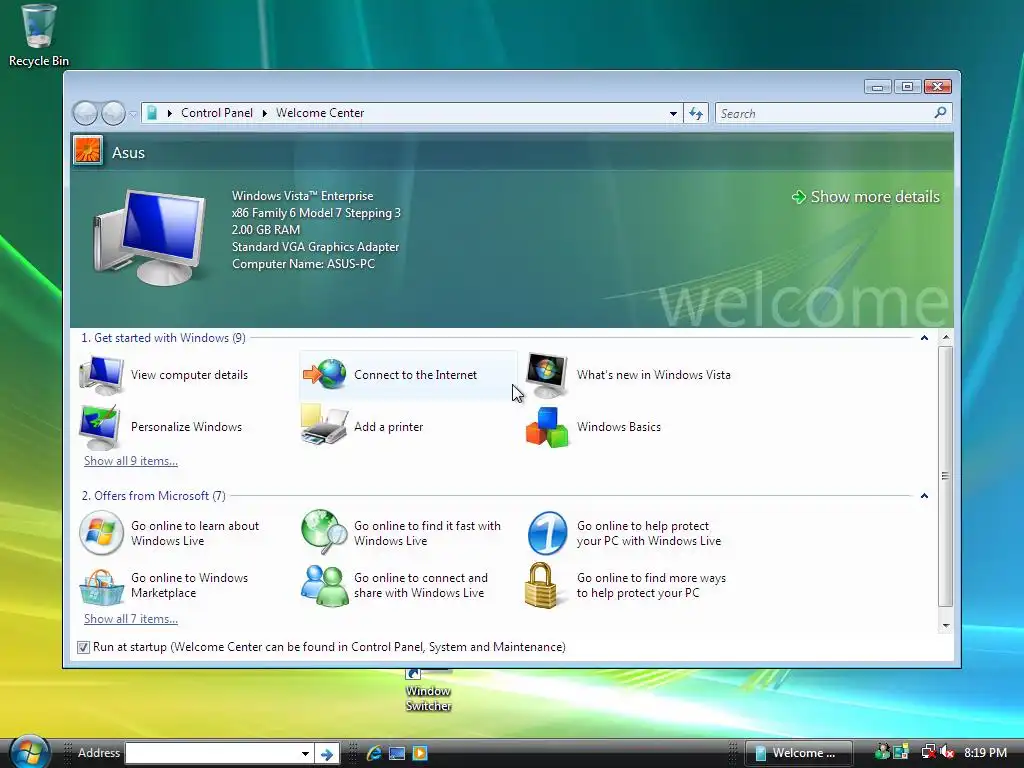Viewport: 1024px width, 768px height.
Task: Click the muted volume tray icon
Action: tap(947, 752)
